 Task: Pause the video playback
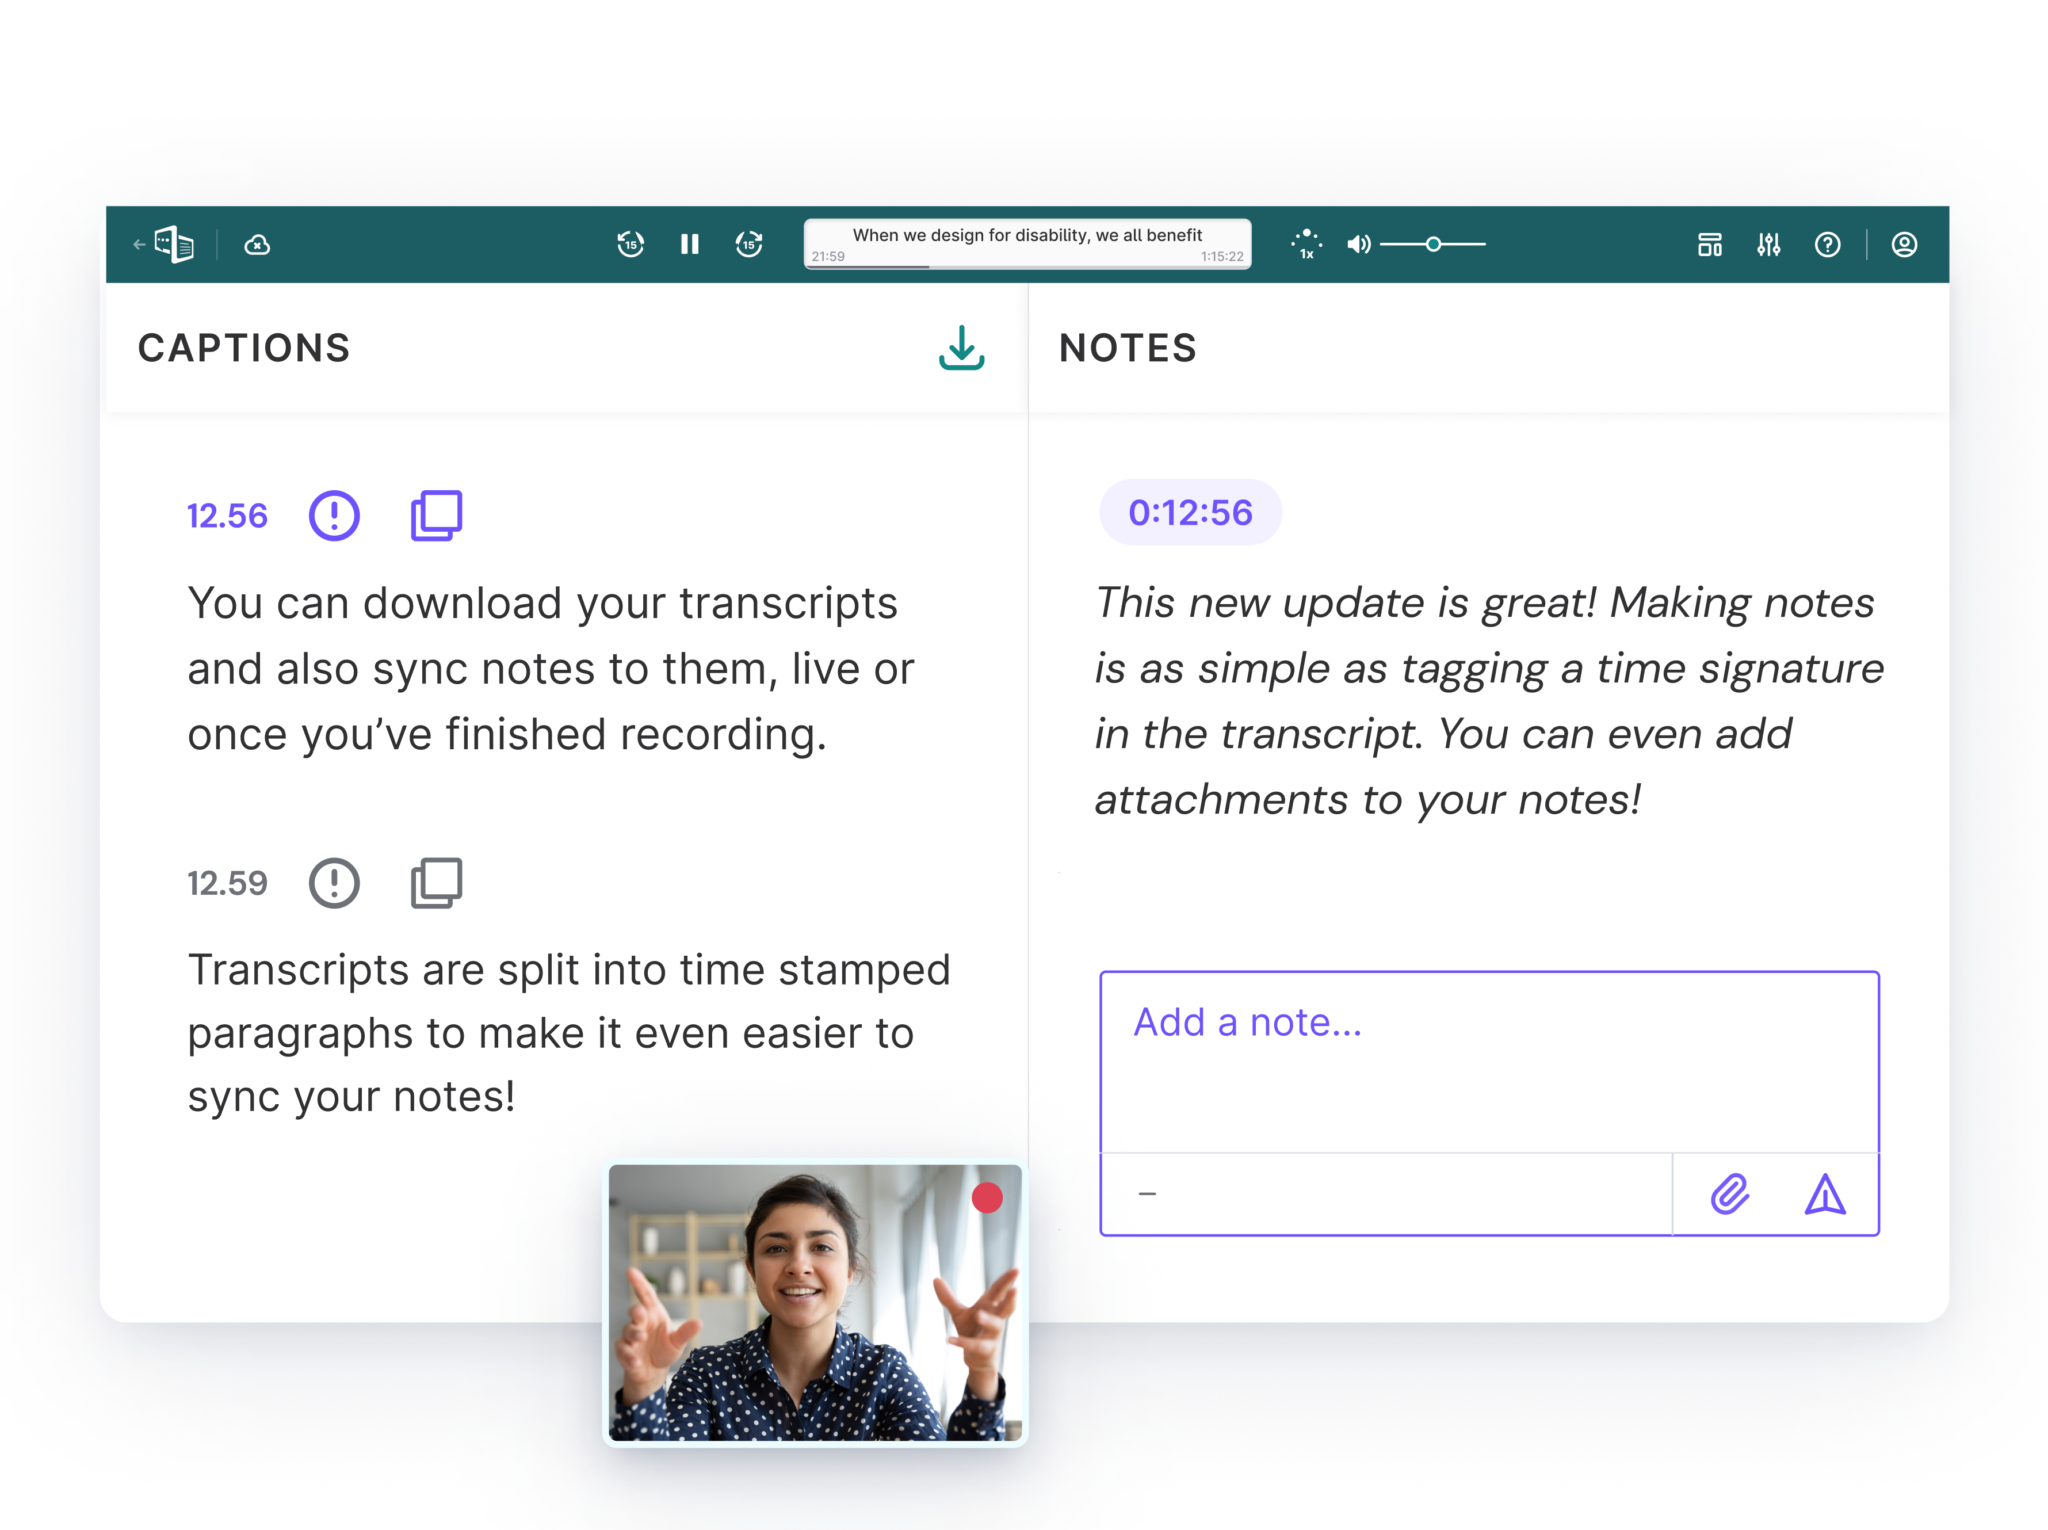(688, 244)
